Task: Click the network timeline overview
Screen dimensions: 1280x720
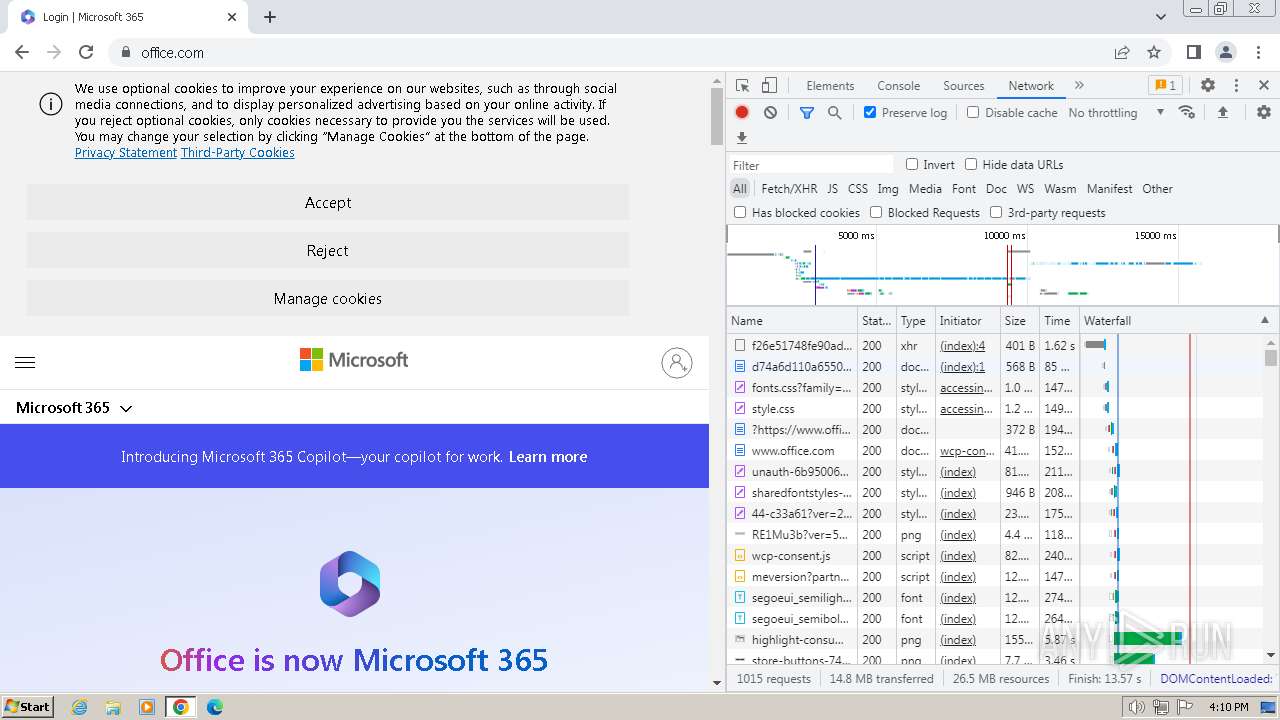Action: pos(1002,265)
